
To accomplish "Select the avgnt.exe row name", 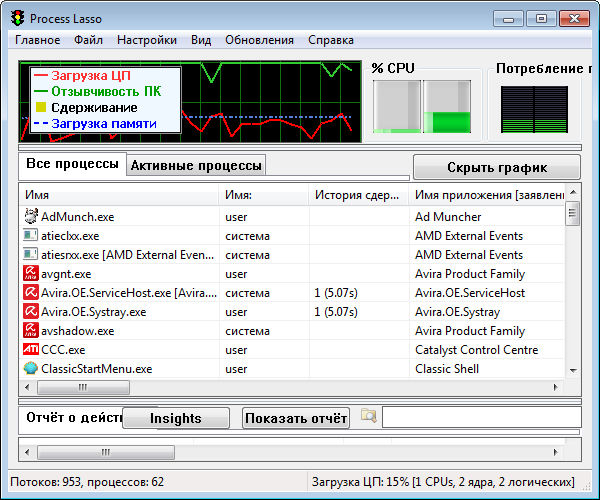I will click(66, 274).
